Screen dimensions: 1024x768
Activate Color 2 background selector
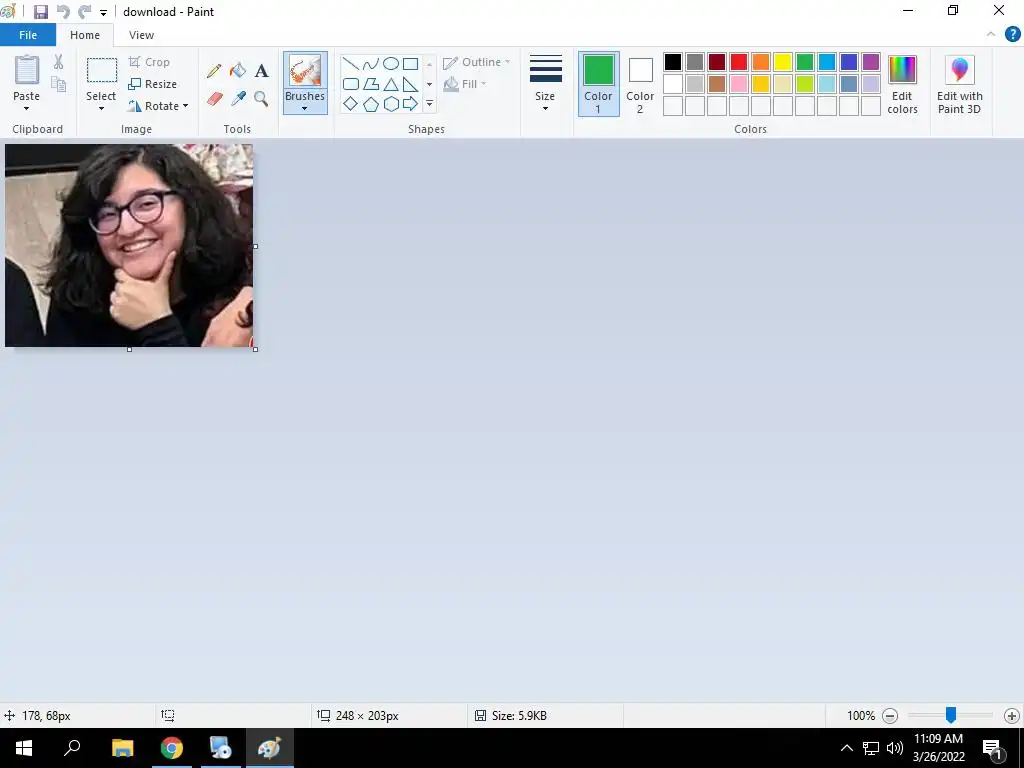tap(640, 84)
